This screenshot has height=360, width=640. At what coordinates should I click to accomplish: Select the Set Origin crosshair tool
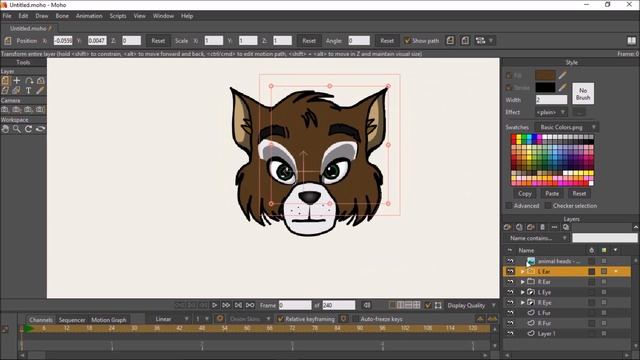17,80
